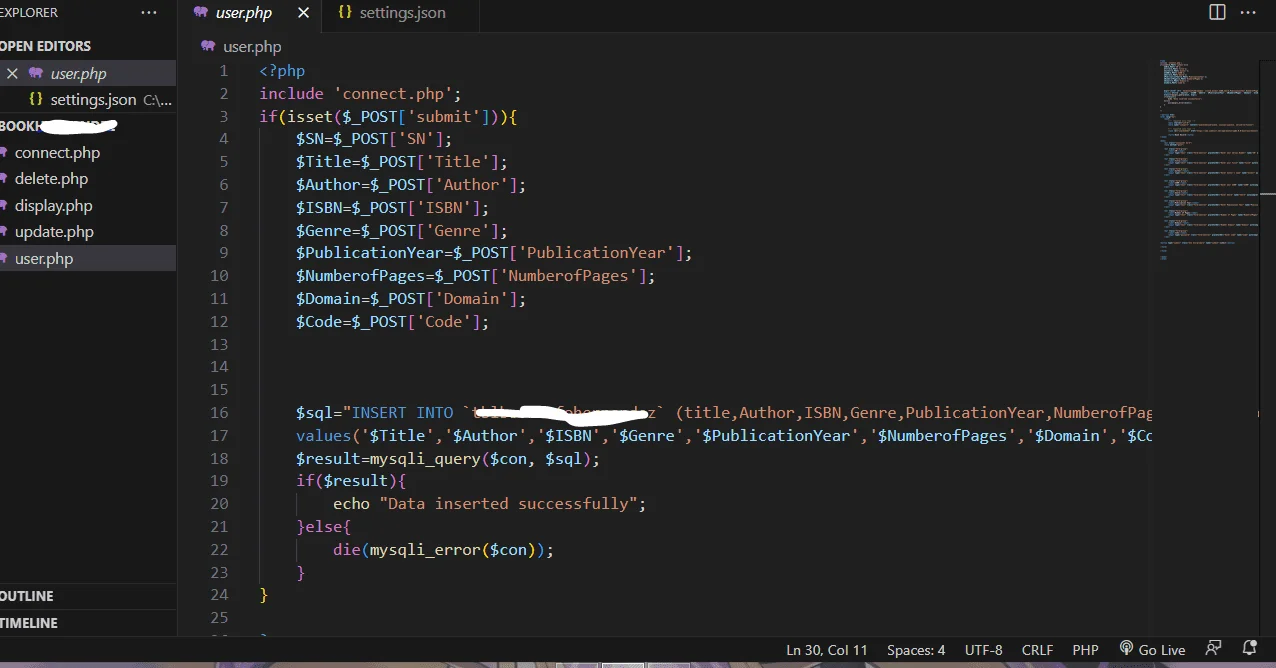
Task: Click the PHP elephant icon in breadcrumb
Action: click(208, 46)
